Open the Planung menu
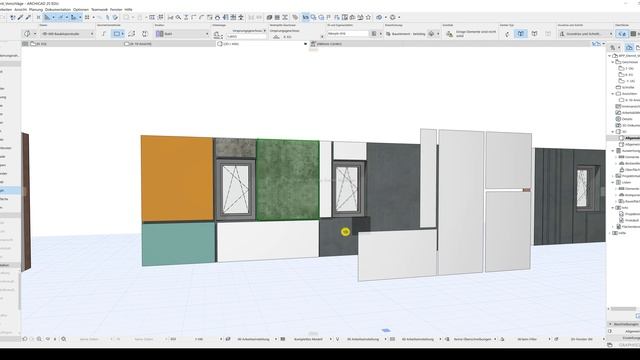 (36, 9)
